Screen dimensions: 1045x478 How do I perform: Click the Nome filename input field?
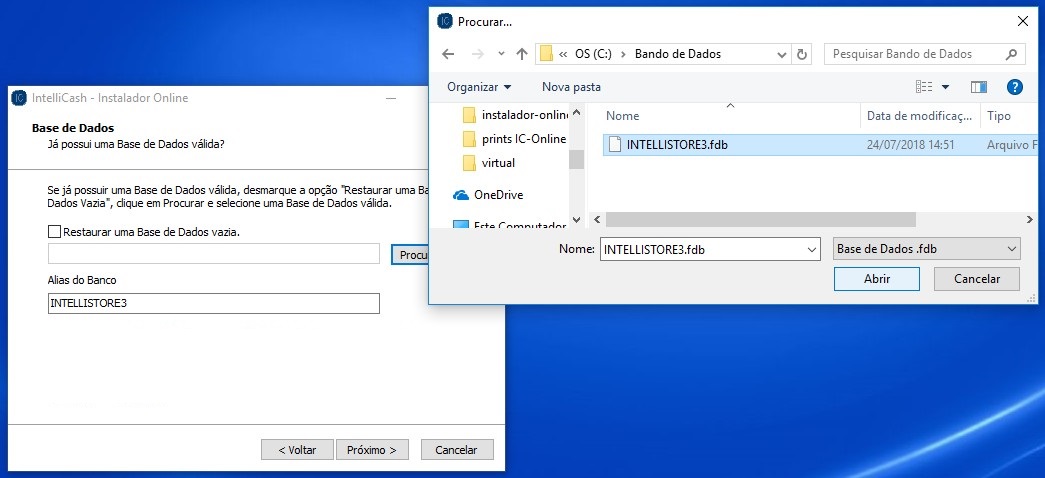[704, 249]
